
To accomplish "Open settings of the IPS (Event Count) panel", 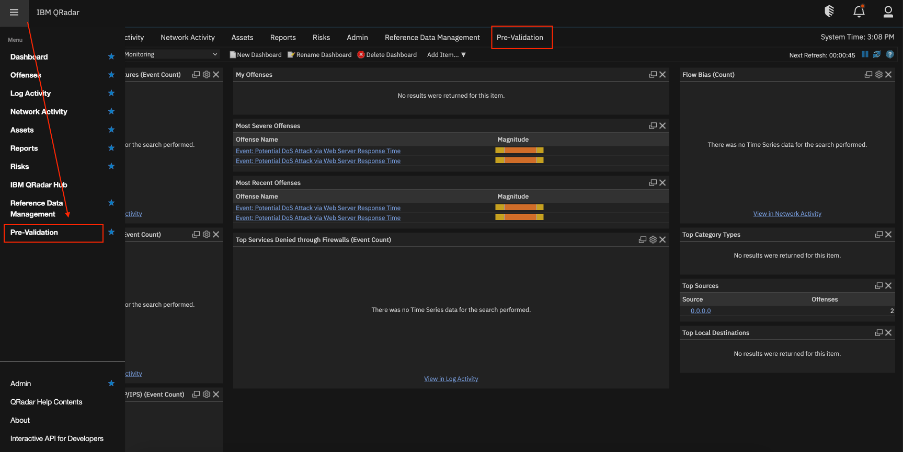I will (x=206, y=394).
